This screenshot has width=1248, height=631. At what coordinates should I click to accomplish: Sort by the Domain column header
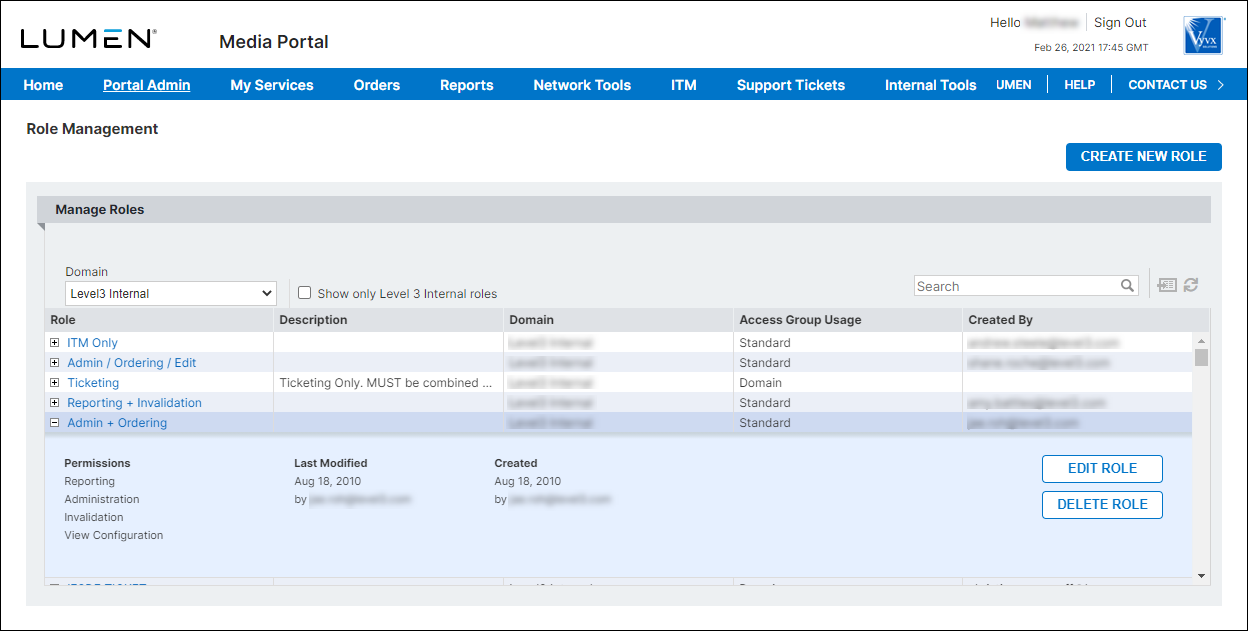pos(619,320)
